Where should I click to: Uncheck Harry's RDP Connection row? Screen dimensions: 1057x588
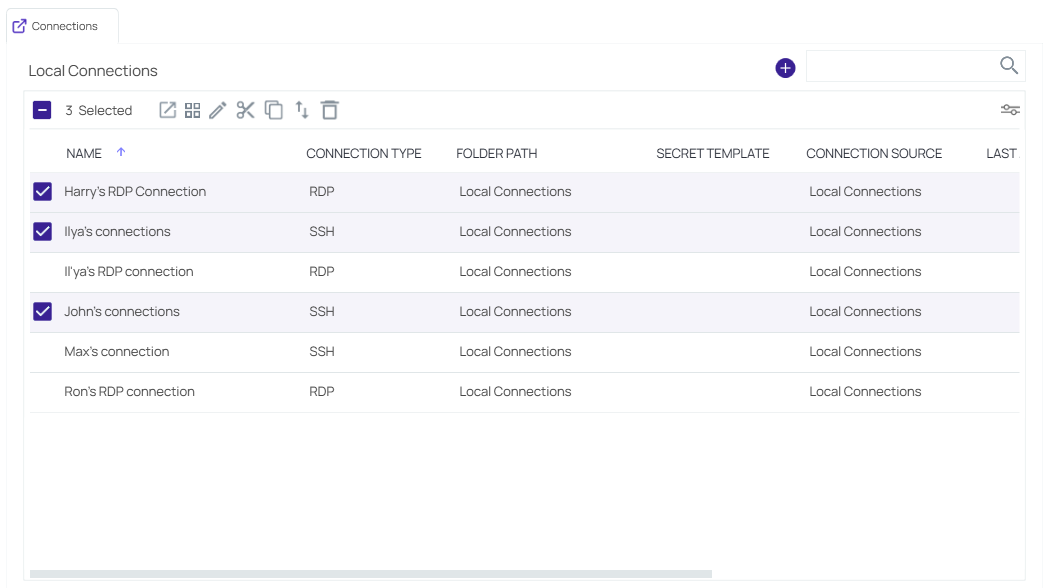(x=42, y=191)
